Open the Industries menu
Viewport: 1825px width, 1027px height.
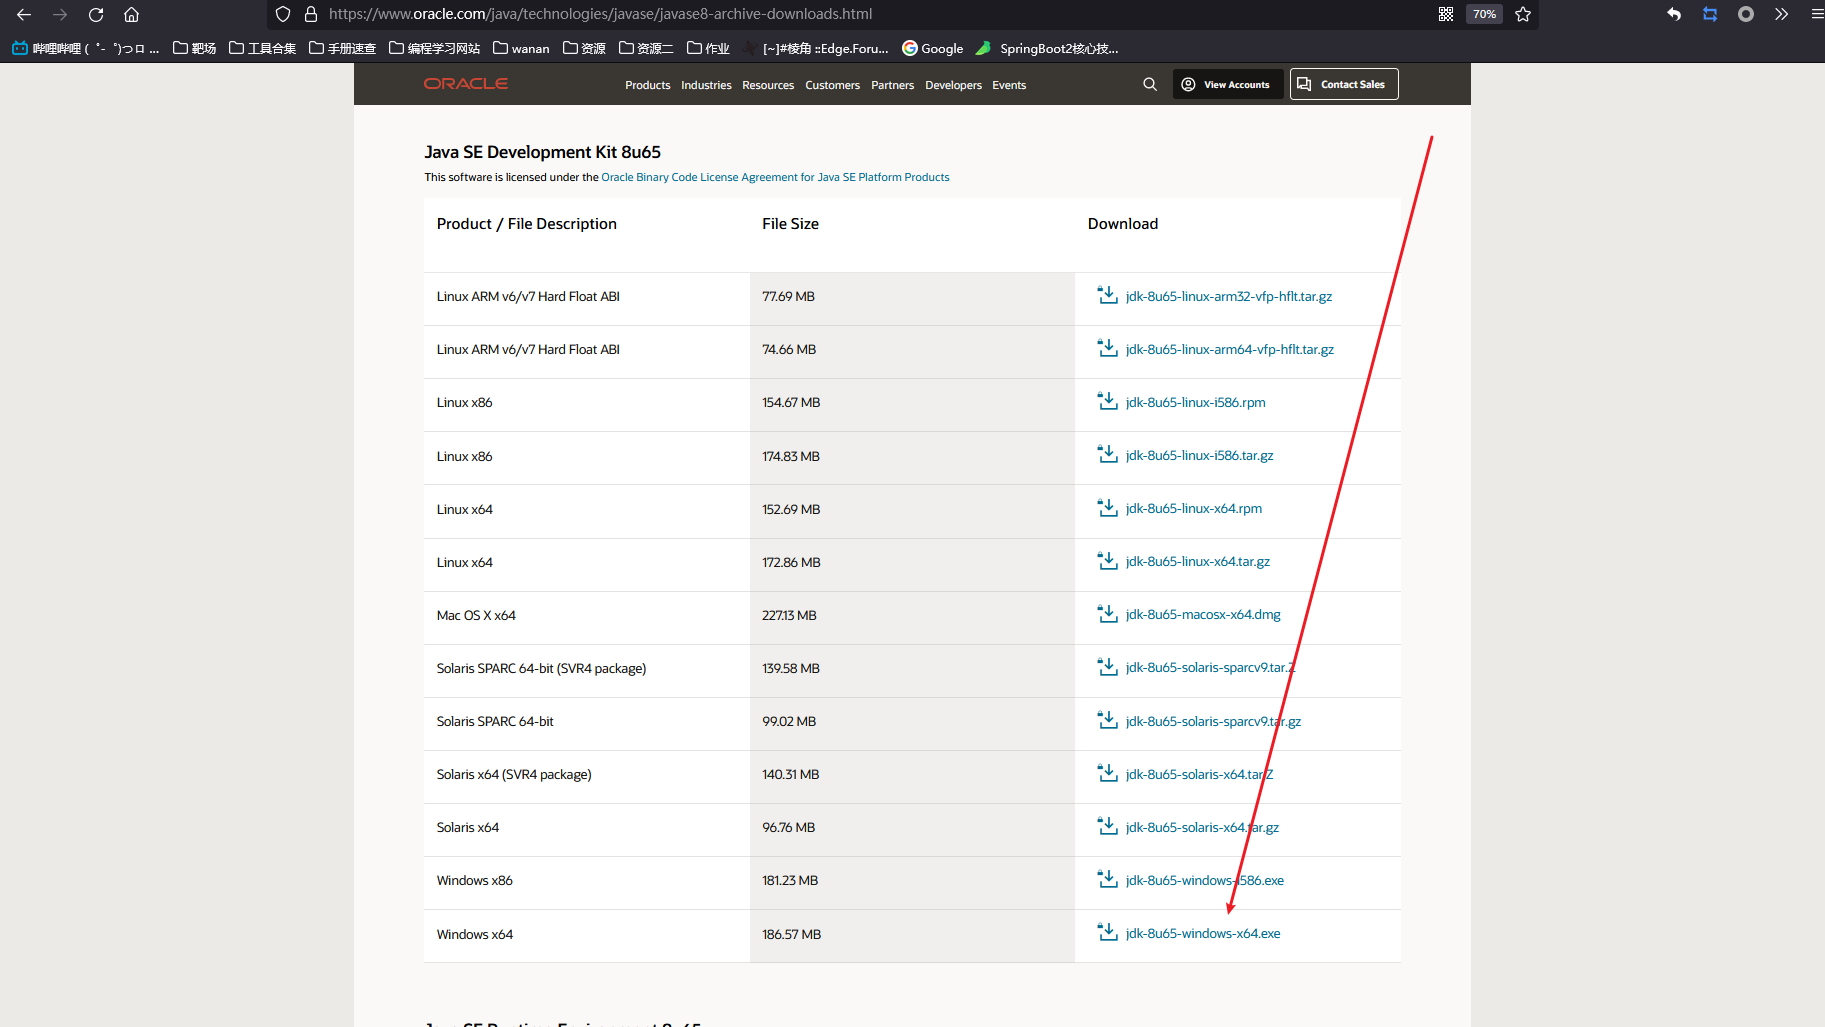(x=706, y=85)
